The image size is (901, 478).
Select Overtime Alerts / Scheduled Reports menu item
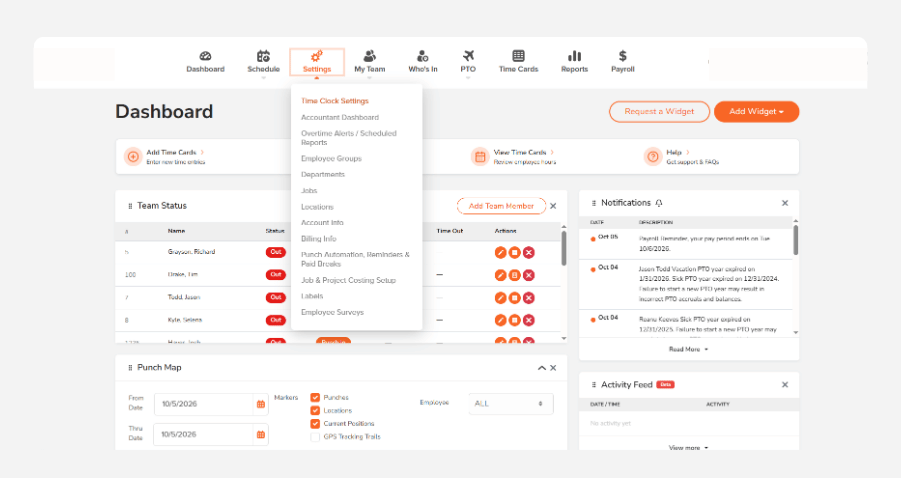[349, 138]
